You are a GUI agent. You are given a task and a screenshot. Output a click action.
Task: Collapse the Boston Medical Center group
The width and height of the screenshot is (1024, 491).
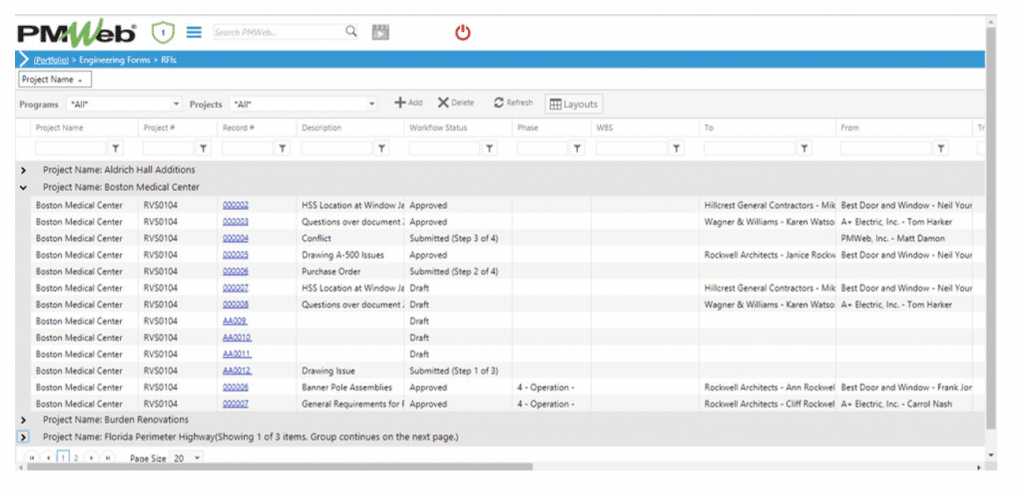coord(24,187)
